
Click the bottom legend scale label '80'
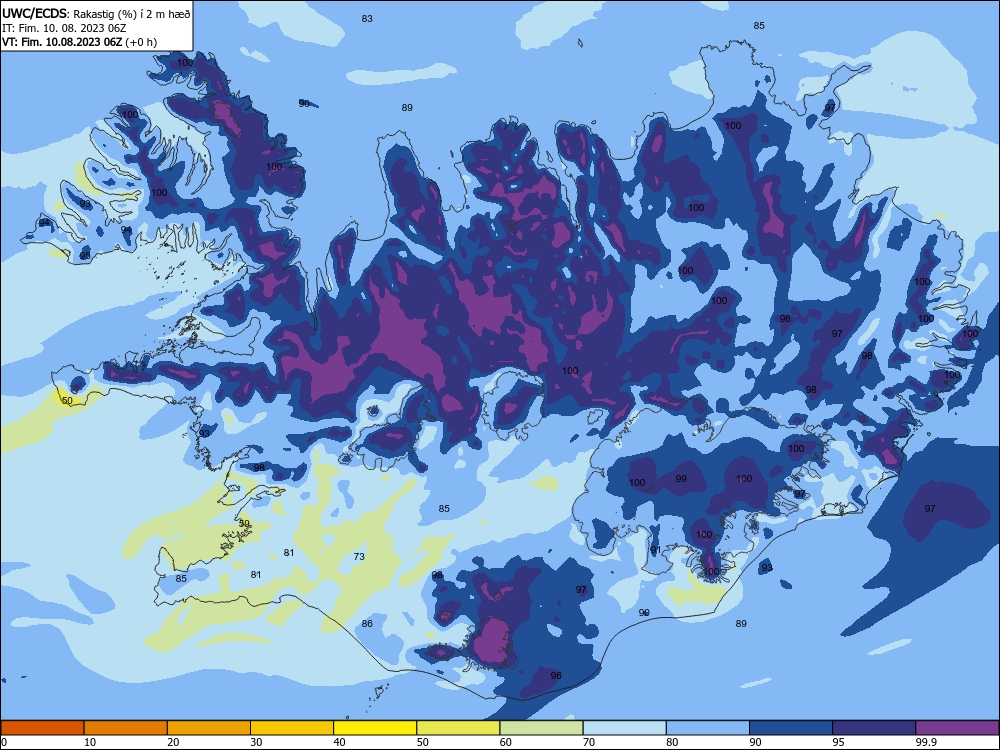[672, 742]
